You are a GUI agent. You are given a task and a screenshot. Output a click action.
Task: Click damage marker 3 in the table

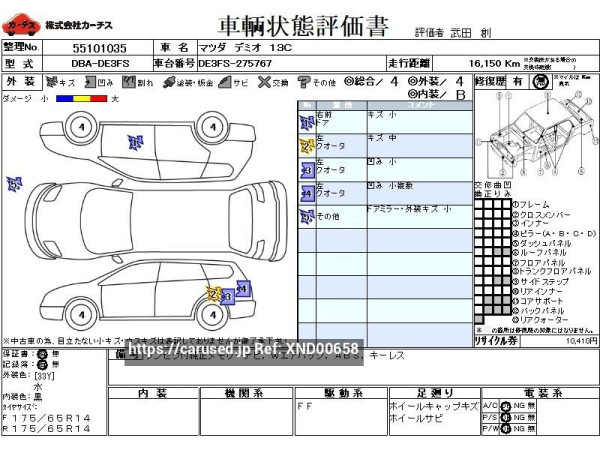(x=306, y=169)
